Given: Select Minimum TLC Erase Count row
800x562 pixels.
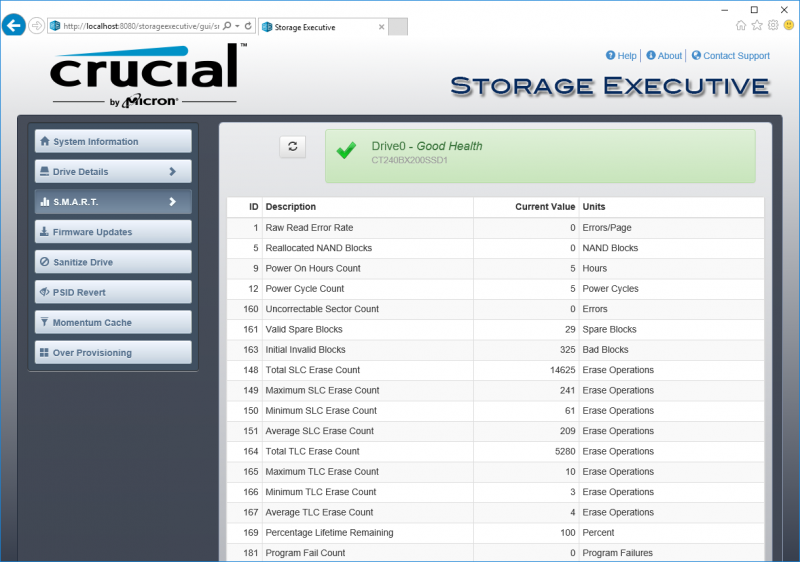Looking at the screenshot, I should click(x=495, y=492).
